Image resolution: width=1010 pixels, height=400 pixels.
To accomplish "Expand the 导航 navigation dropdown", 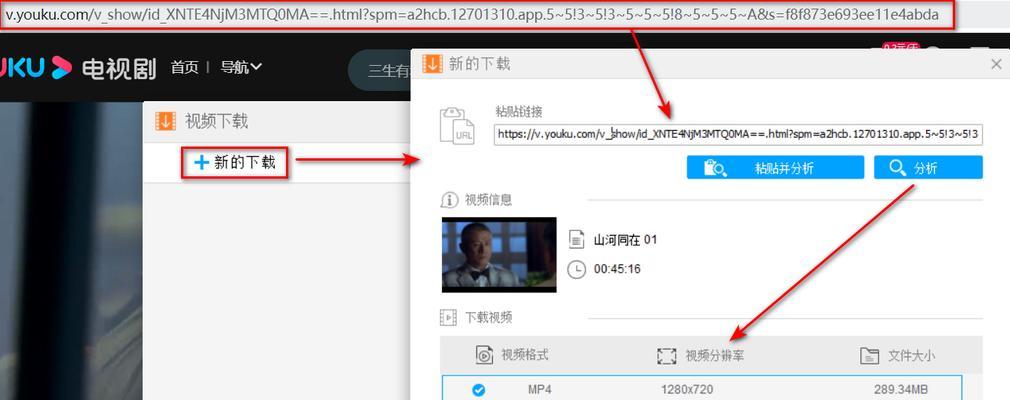I will [241, 67].
